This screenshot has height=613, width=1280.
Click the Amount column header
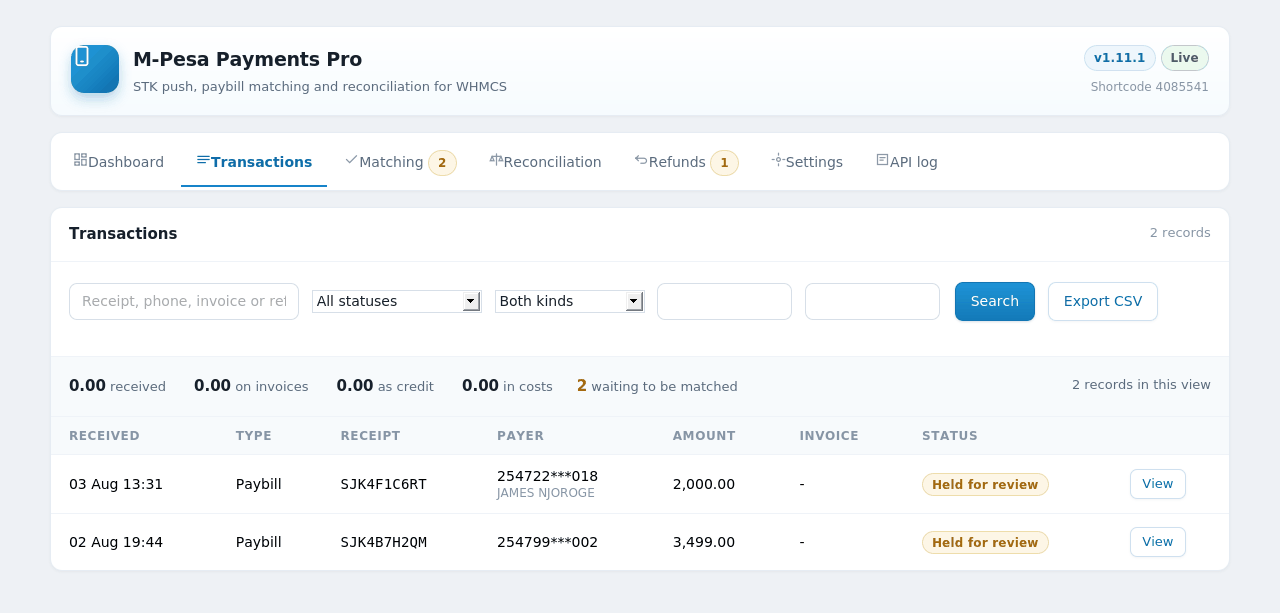[704, 436]
